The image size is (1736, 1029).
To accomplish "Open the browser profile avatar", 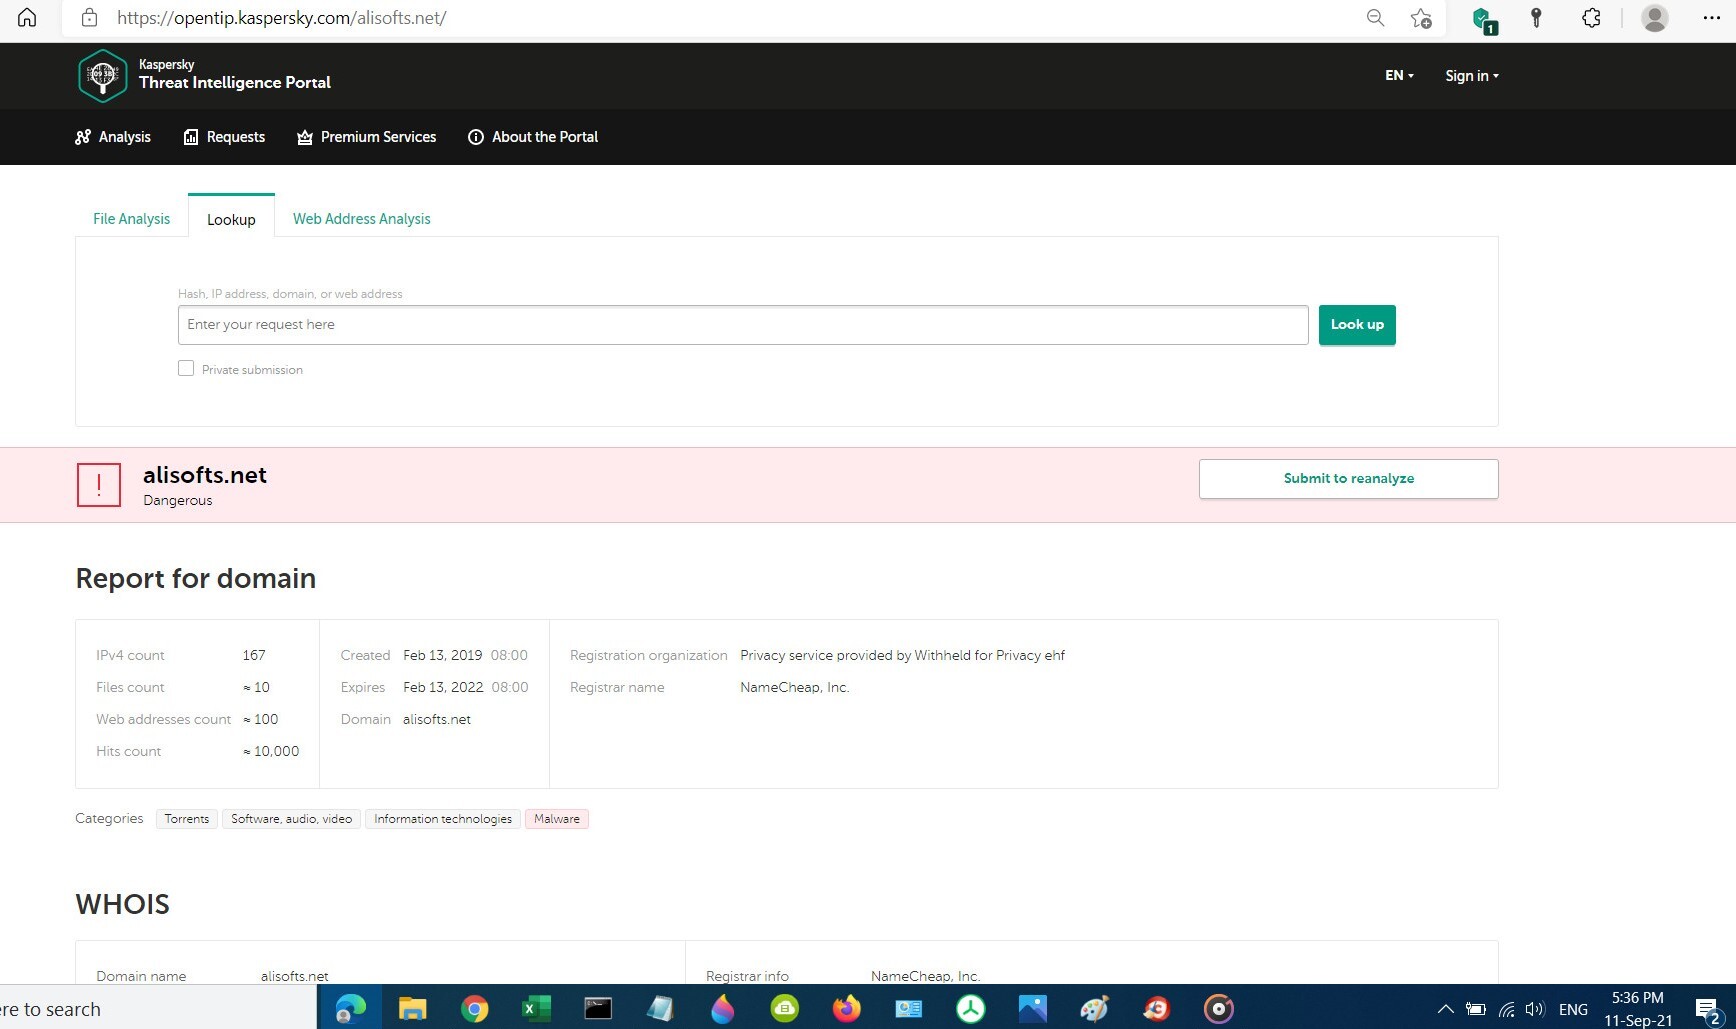I will 1655,18.
